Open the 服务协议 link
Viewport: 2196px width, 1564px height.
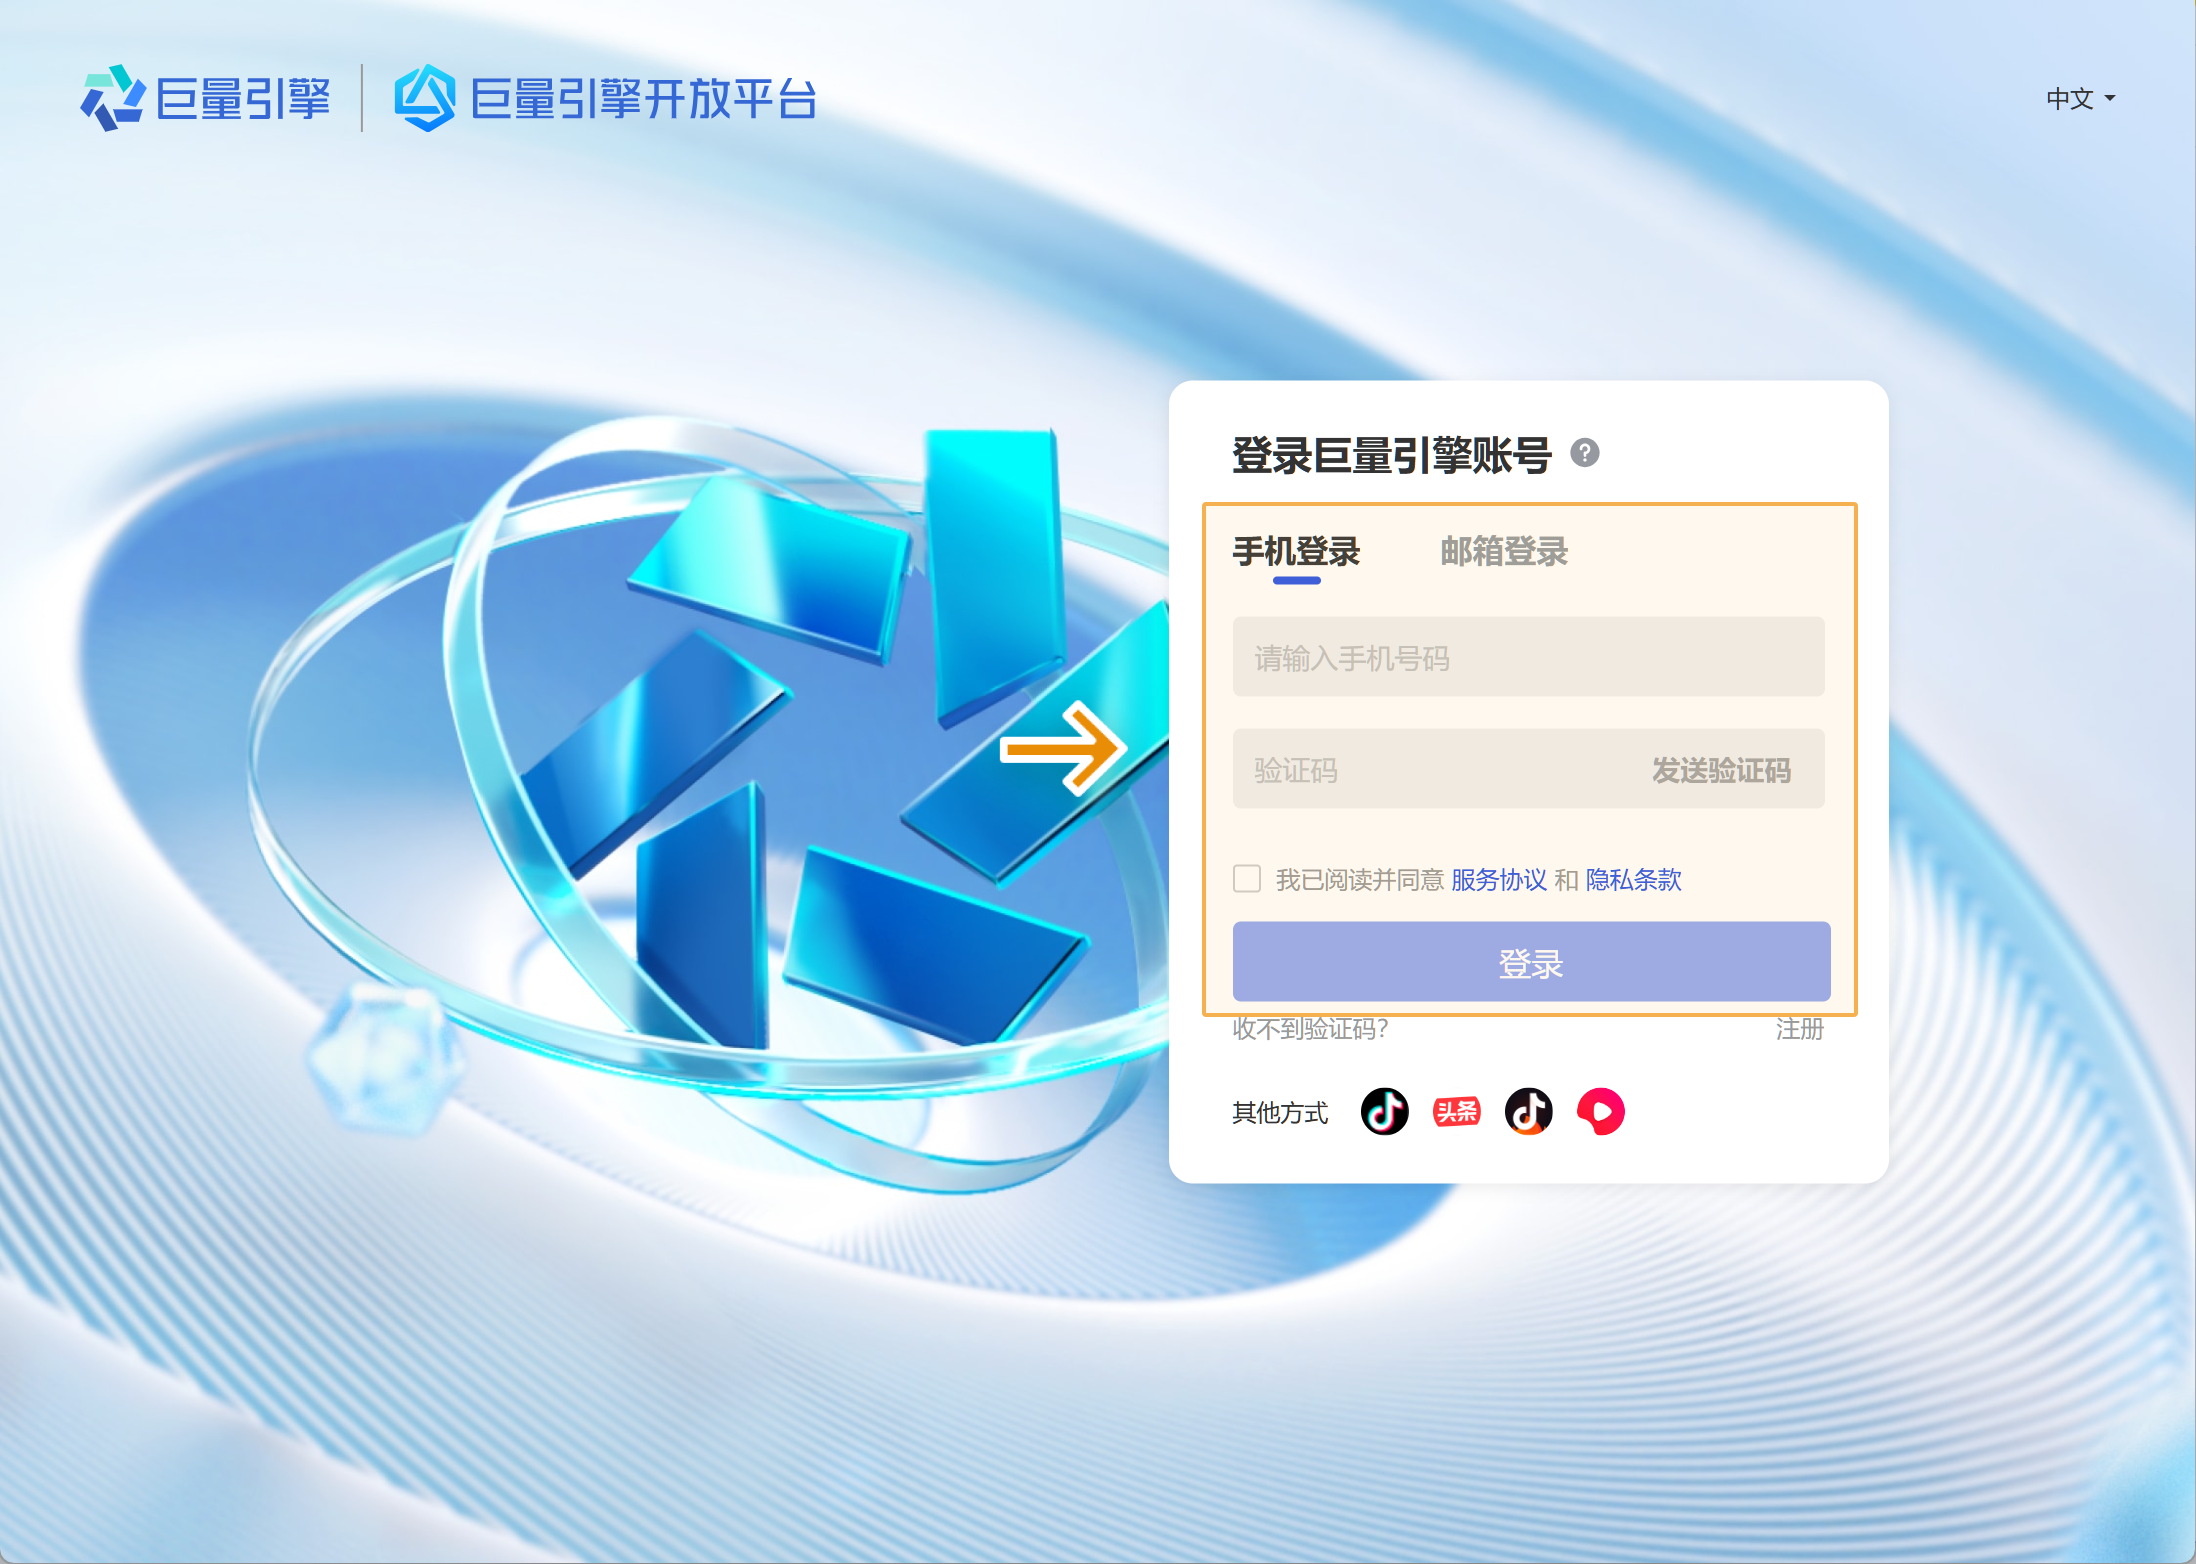pyautogui.click(x=1496, y=879)
